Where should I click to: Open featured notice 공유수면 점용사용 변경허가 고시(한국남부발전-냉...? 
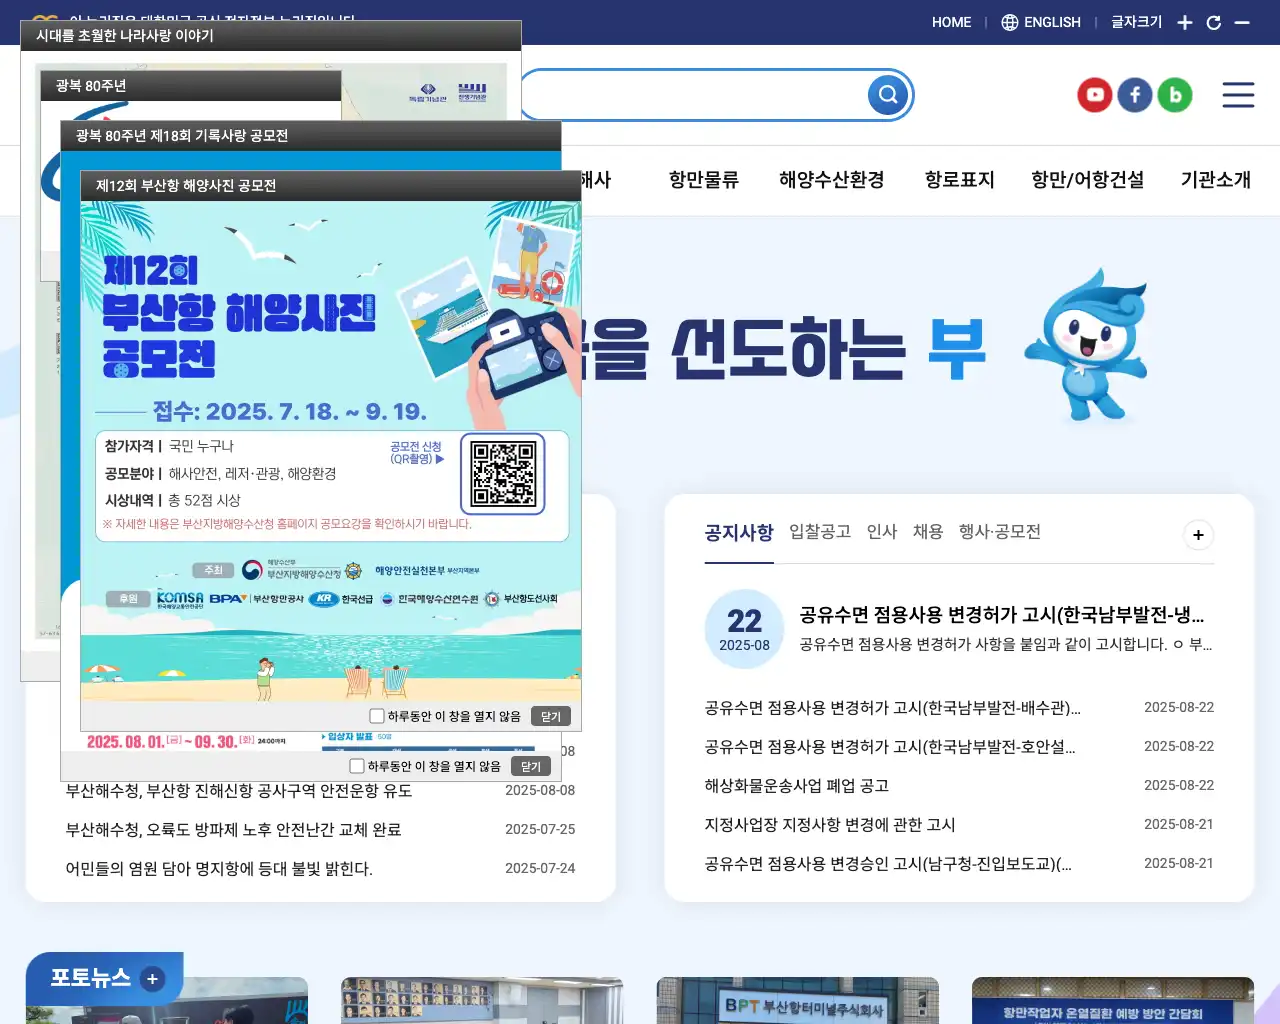coord(1002,615)
